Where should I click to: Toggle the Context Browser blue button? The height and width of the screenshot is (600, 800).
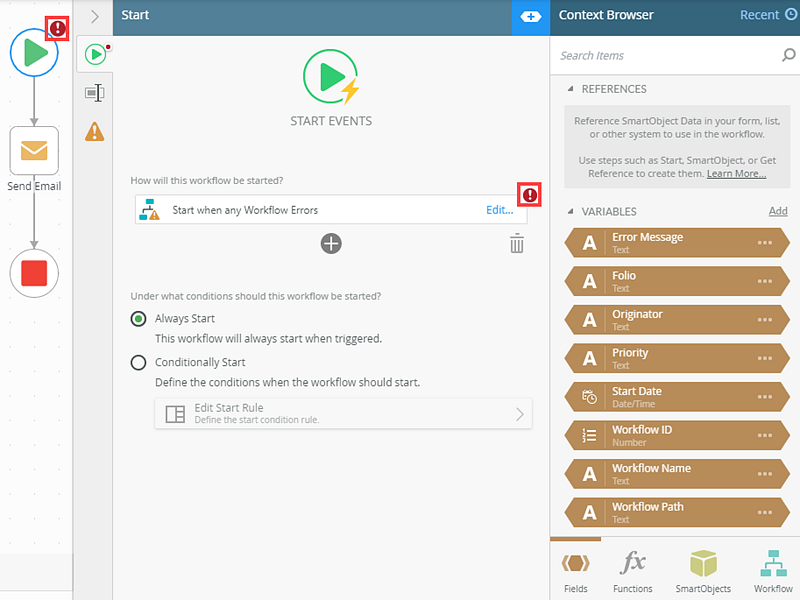click(531, 17)
